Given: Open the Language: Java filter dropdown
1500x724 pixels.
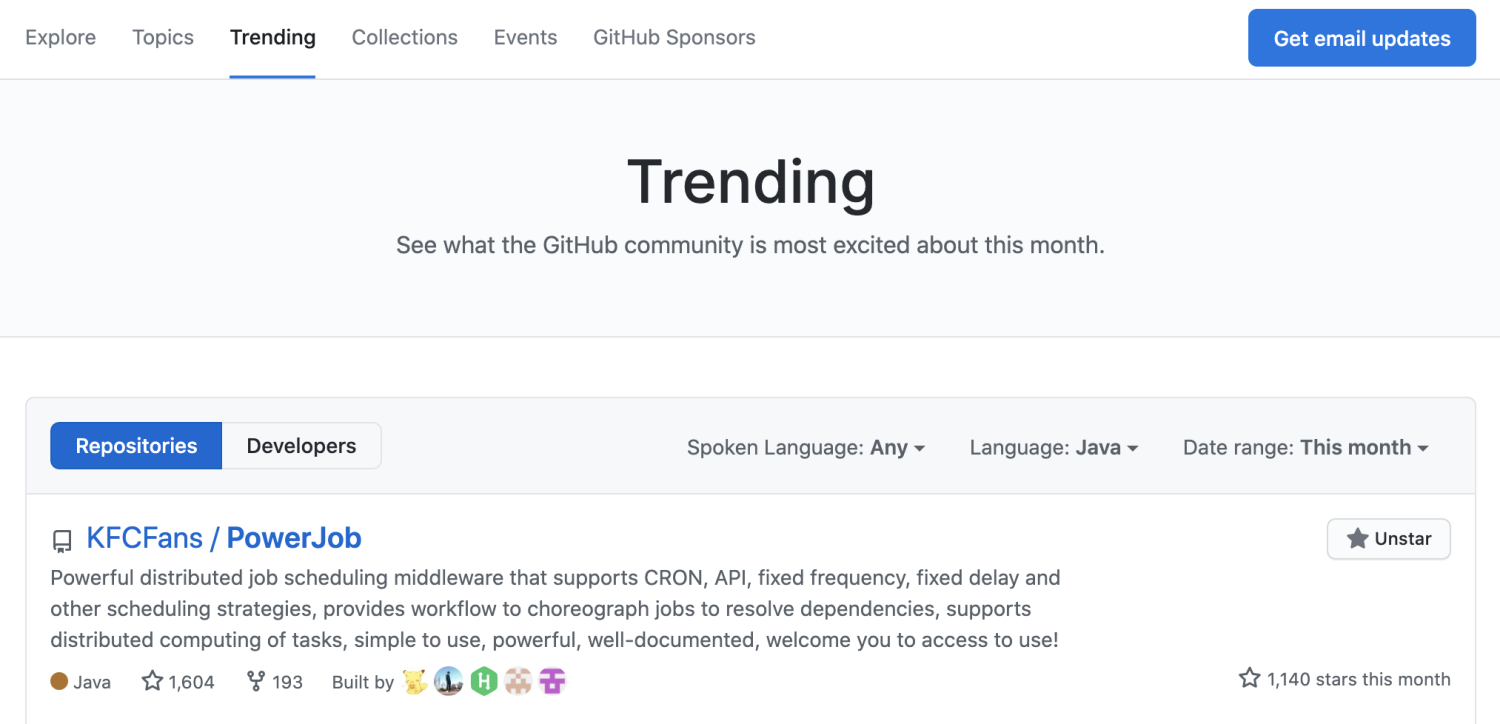Looking at the screenshot, I should 1054,447.
